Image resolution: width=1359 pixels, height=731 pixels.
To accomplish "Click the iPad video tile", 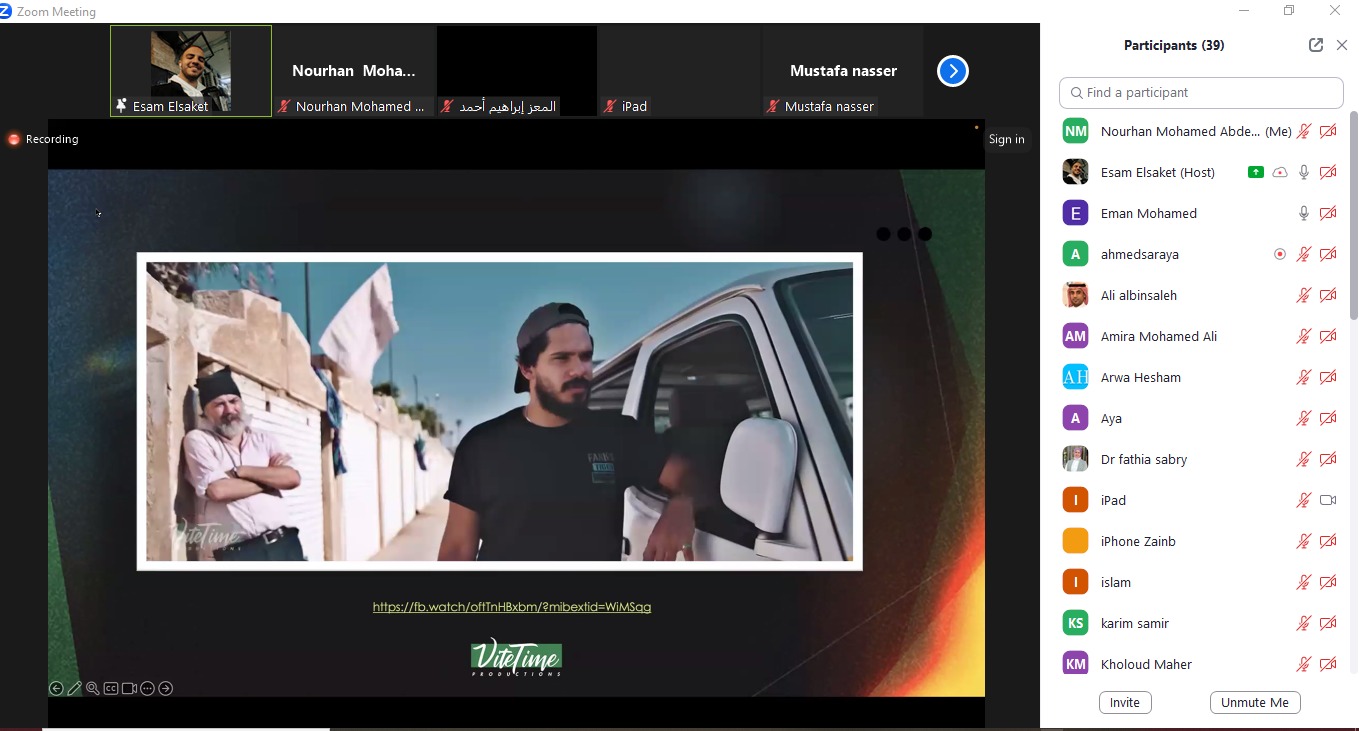I will 680,71.
